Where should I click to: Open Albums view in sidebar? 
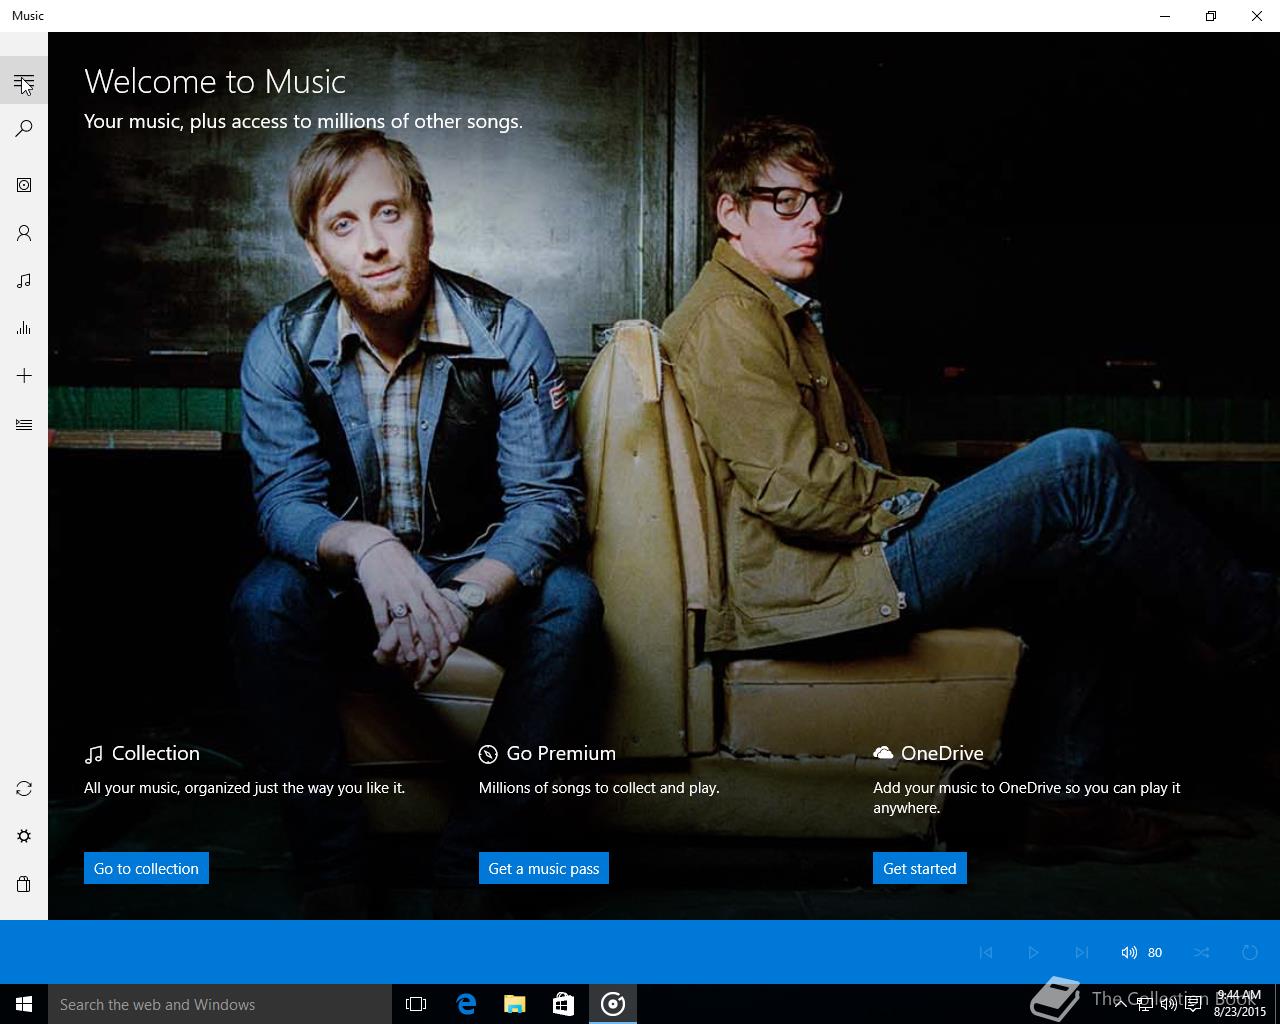tap(24, 185)
